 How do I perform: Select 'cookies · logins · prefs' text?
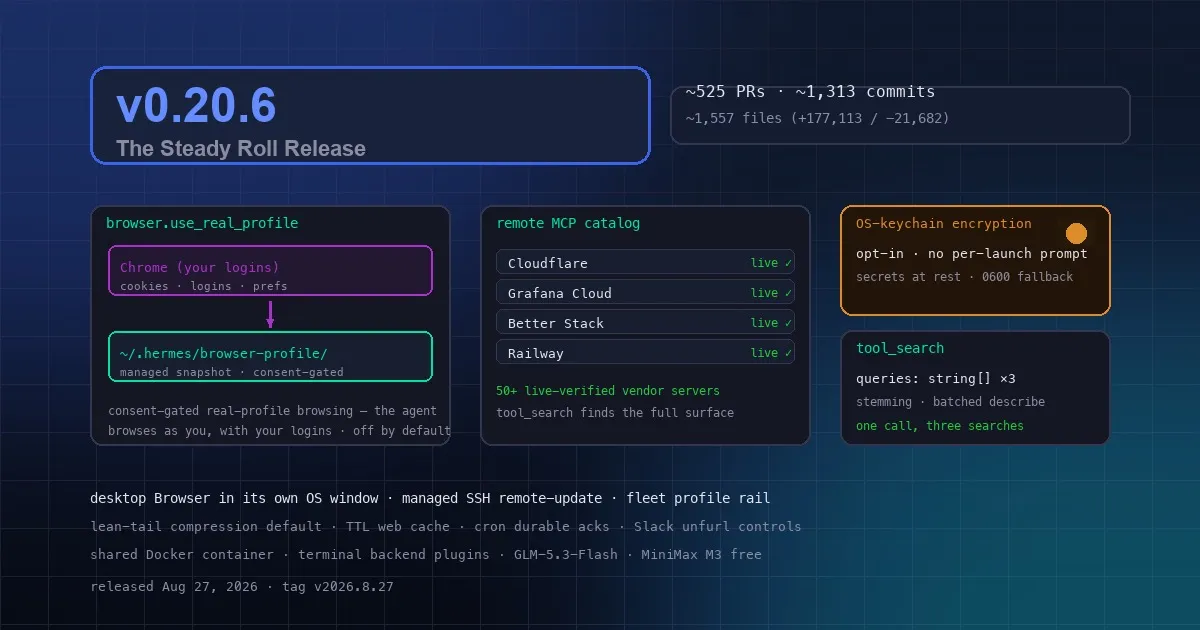203,286
